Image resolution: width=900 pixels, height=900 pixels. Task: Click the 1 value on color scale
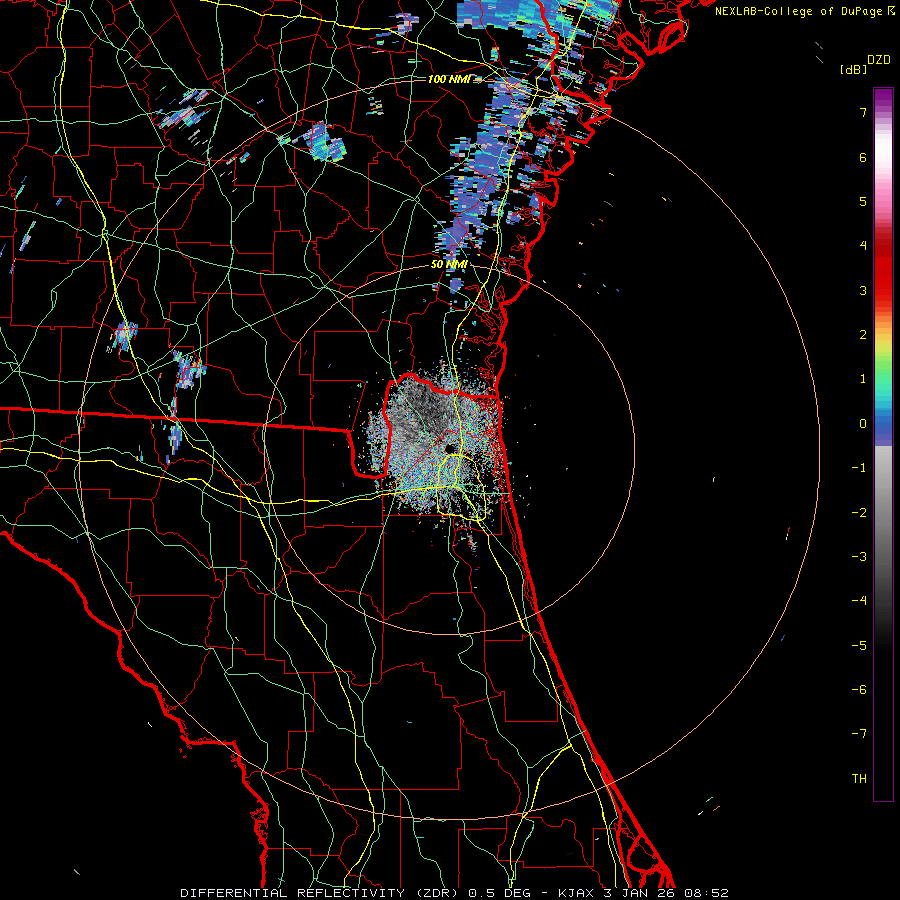coord(863,379)
